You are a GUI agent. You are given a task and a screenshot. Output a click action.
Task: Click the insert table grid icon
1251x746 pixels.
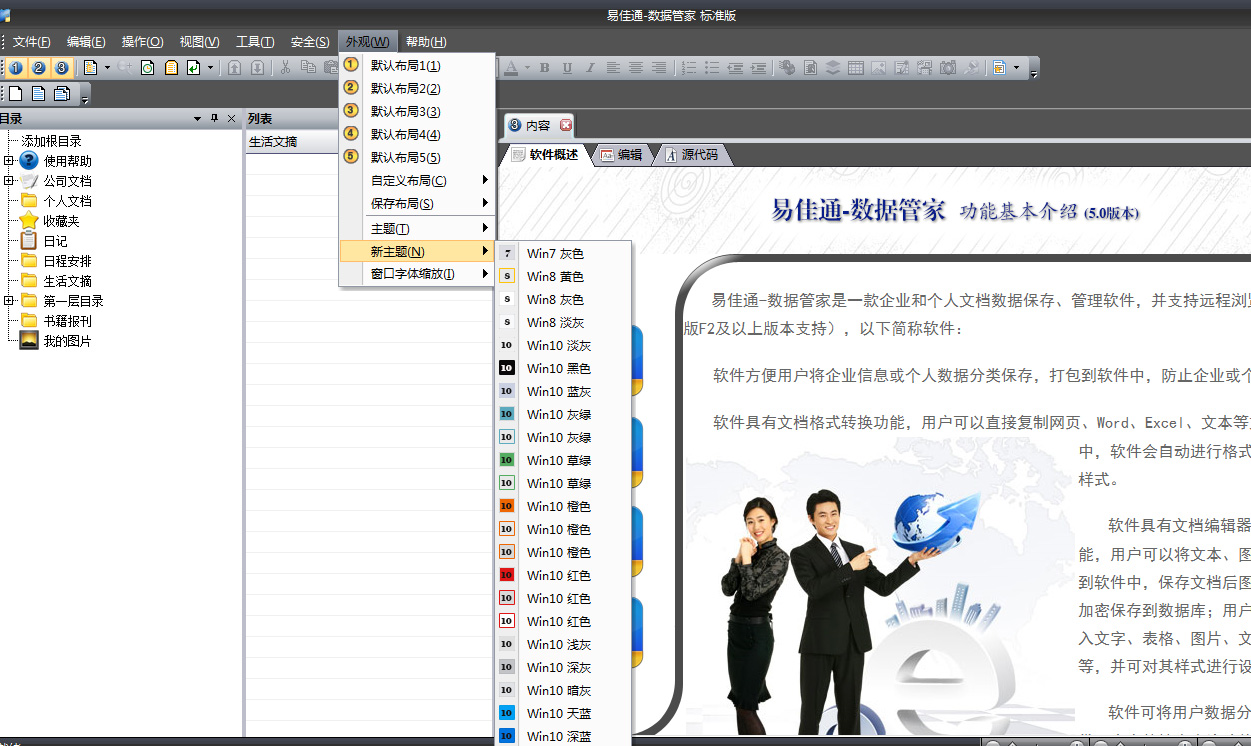coord(856,68)
